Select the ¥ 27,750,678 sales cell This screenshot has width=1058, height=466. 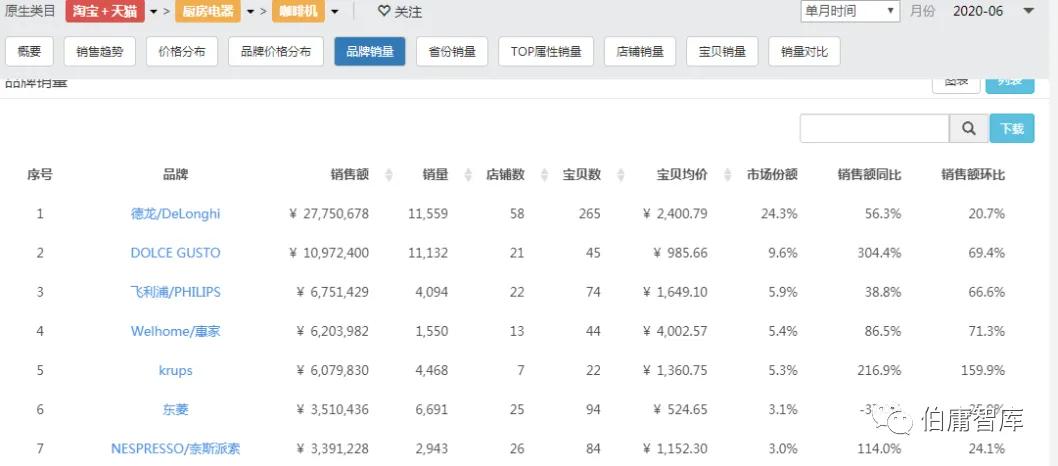pyautogui.click(x=329, y=214)
